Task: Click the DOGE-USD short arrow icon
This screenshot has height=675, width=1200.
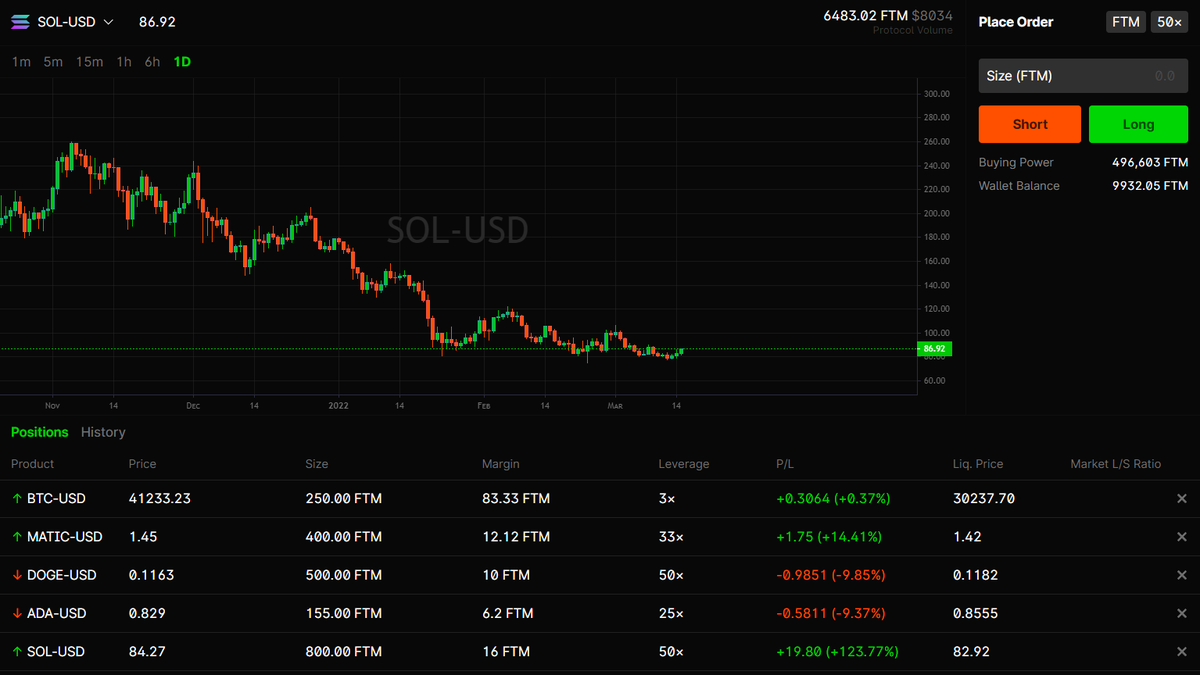Action: pyautogui.click(x=16, y=575)
